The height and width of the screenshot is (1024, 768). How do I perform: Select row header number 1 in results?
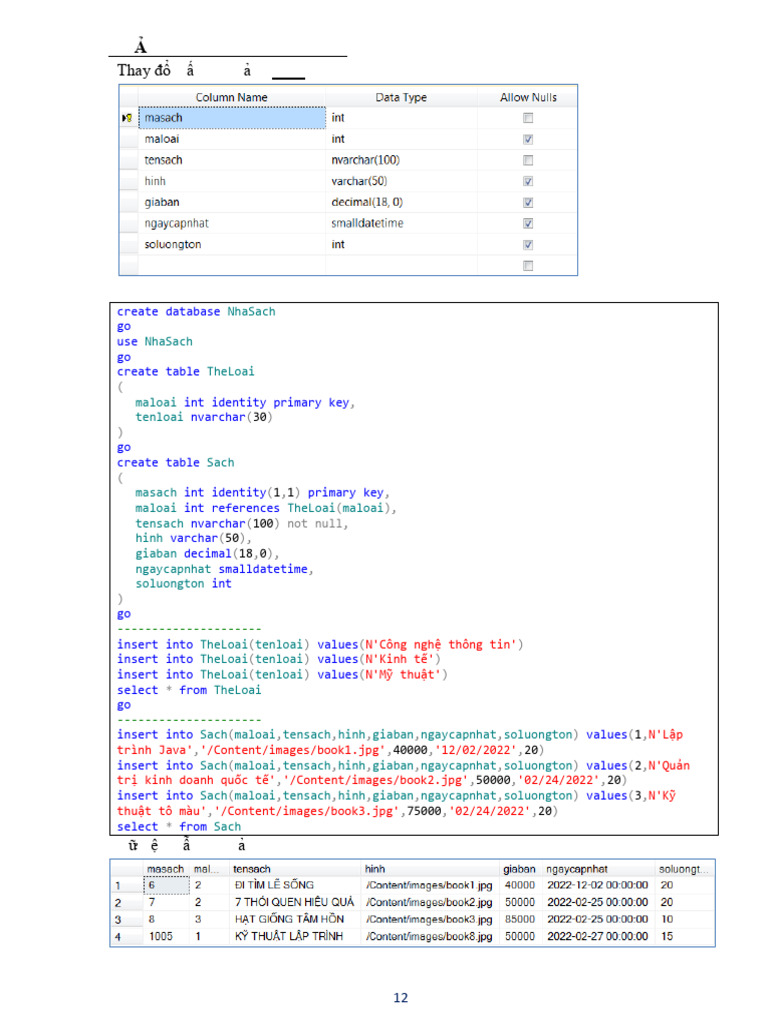click(127, 886)
